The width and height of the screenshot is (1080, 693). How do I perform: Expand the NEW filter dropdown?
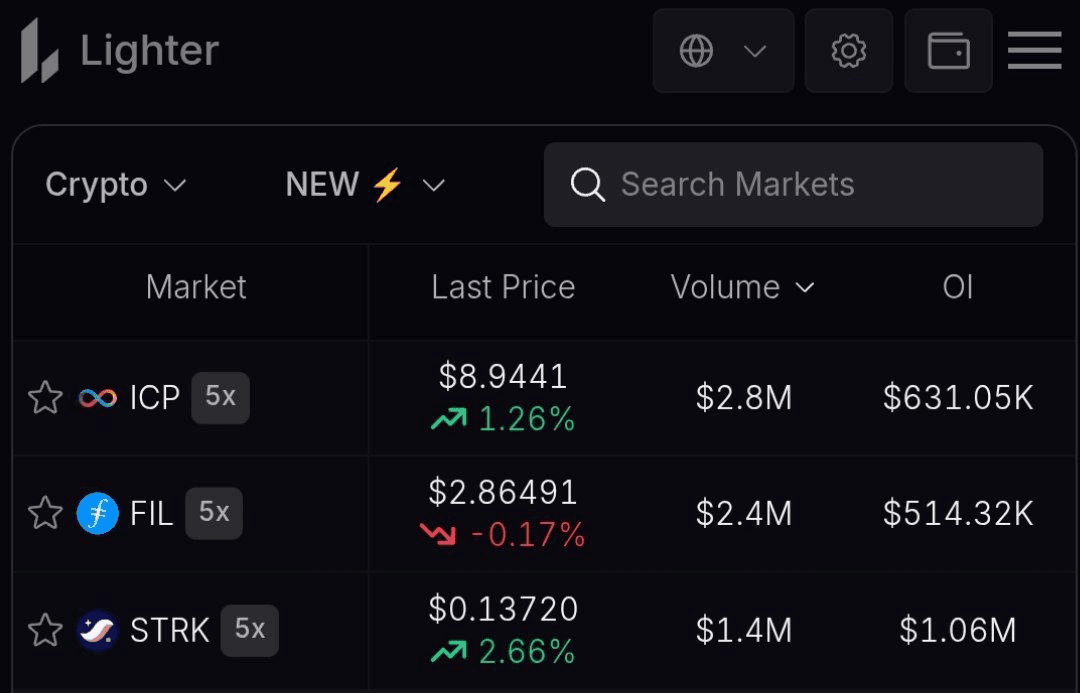click(x=364, y=185)
